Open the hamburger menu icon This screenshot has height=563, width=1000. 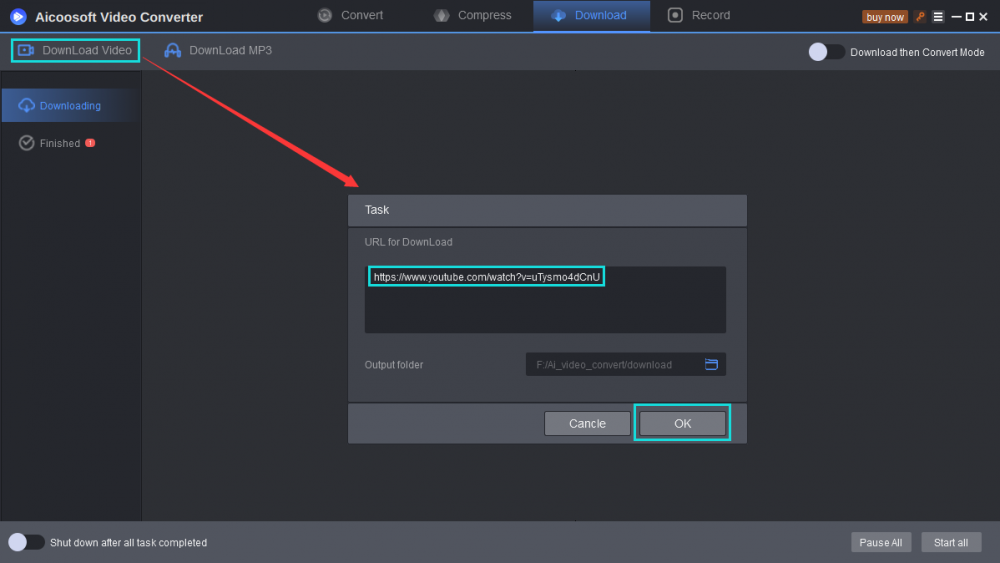pos(938,17)
